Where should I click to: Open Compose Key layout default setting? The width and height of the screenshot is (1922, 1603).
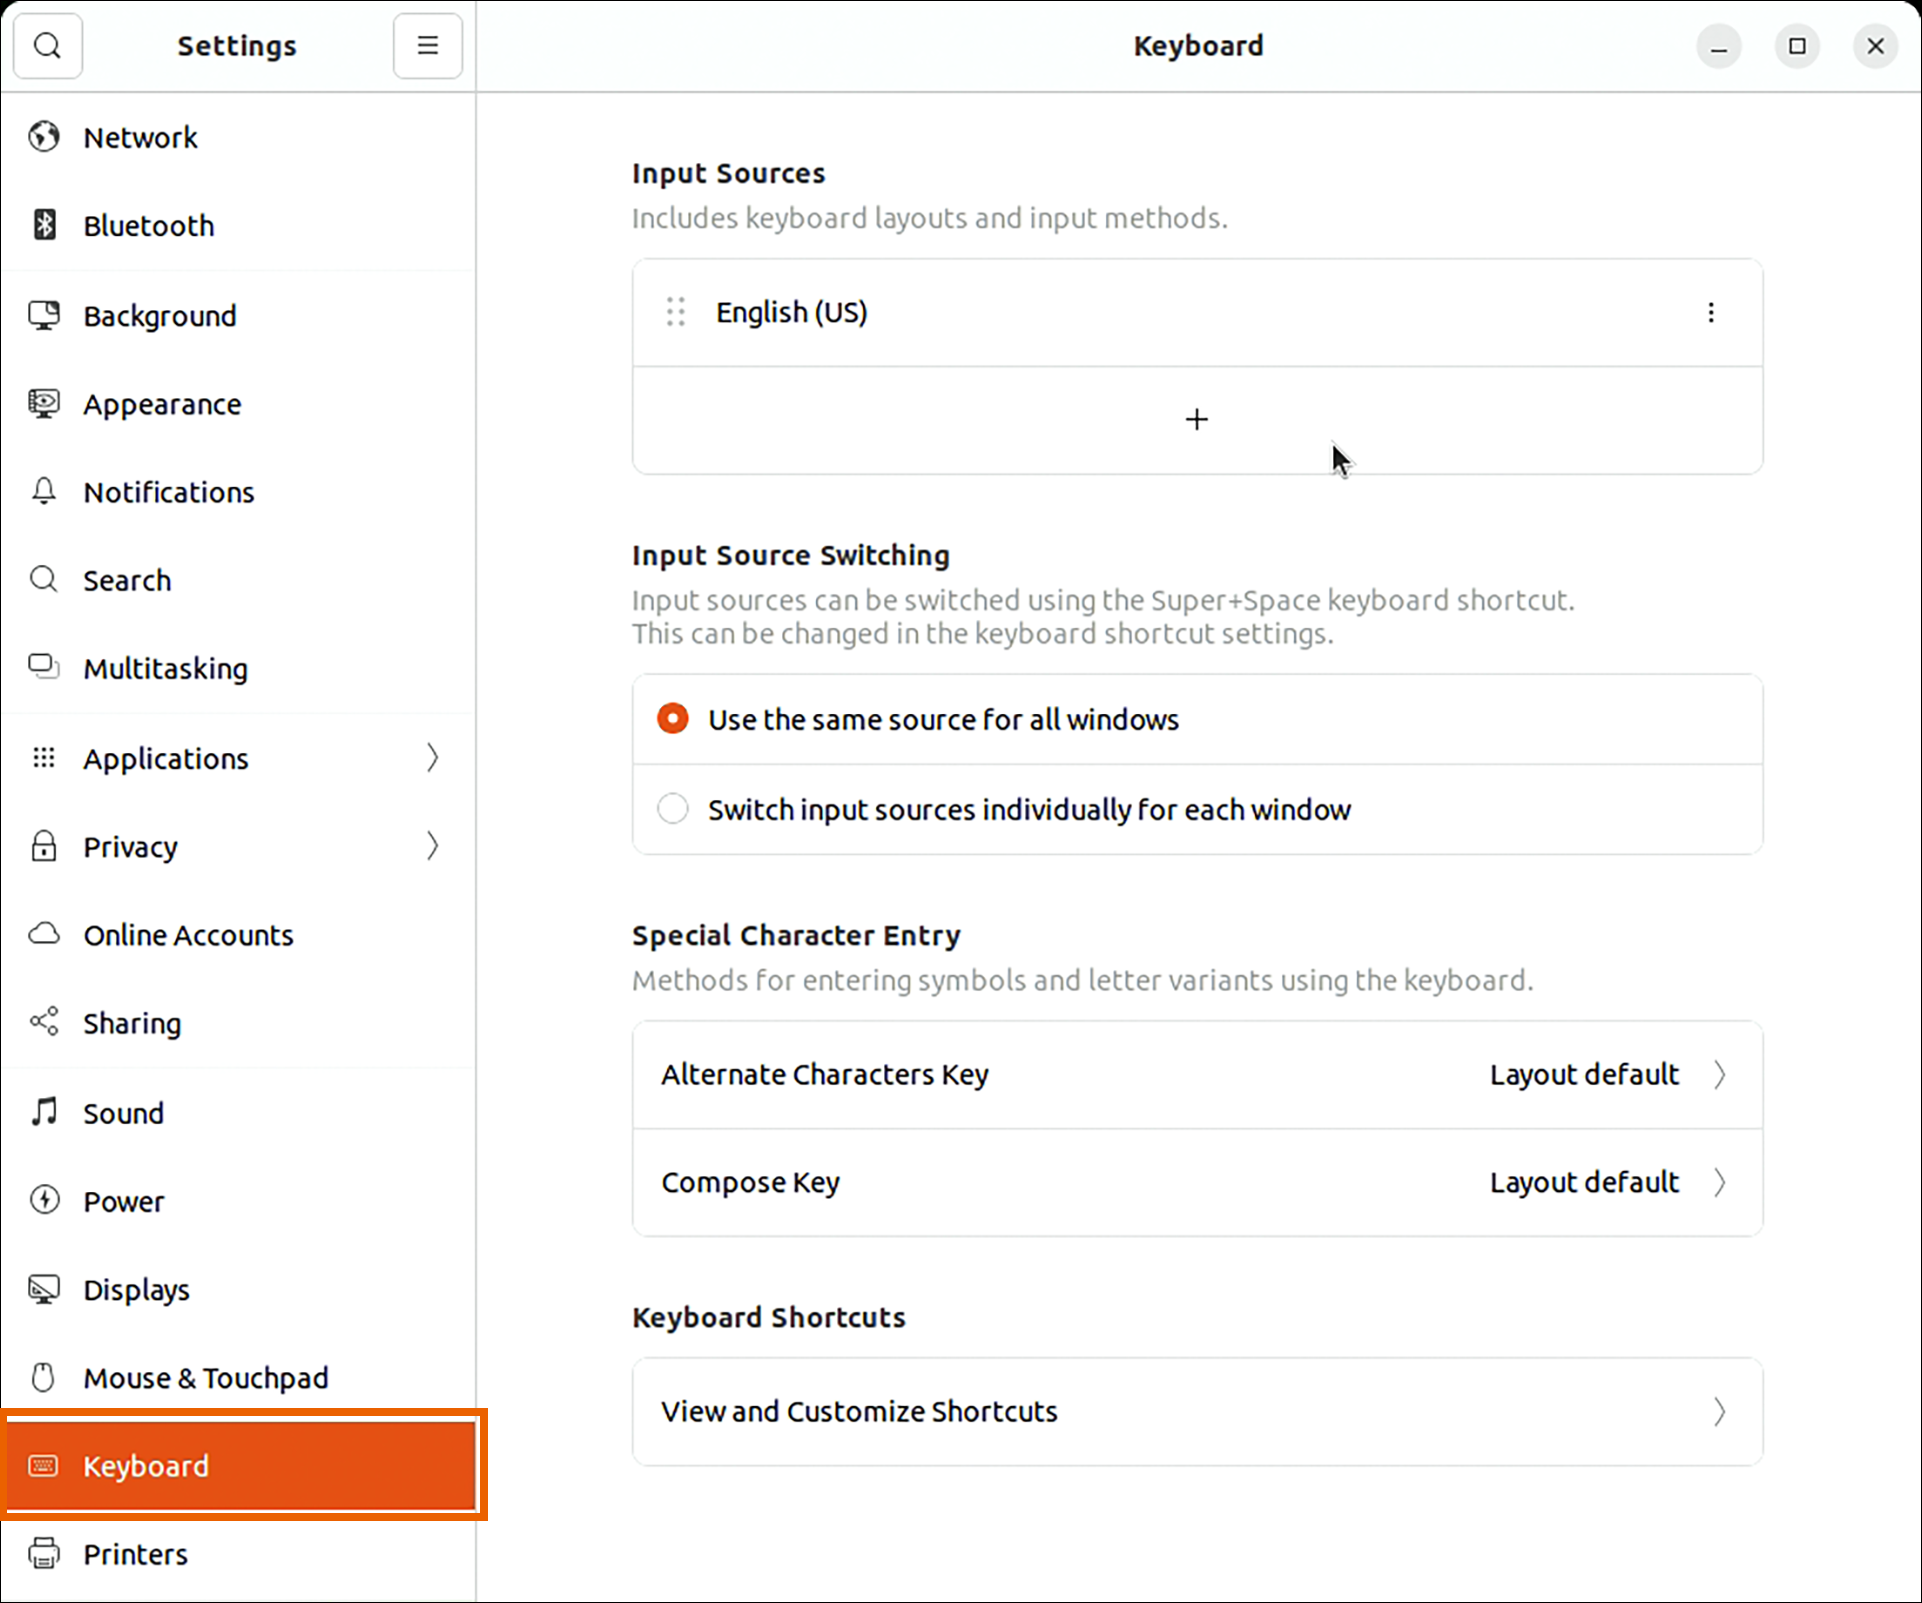(1196, 1183)
